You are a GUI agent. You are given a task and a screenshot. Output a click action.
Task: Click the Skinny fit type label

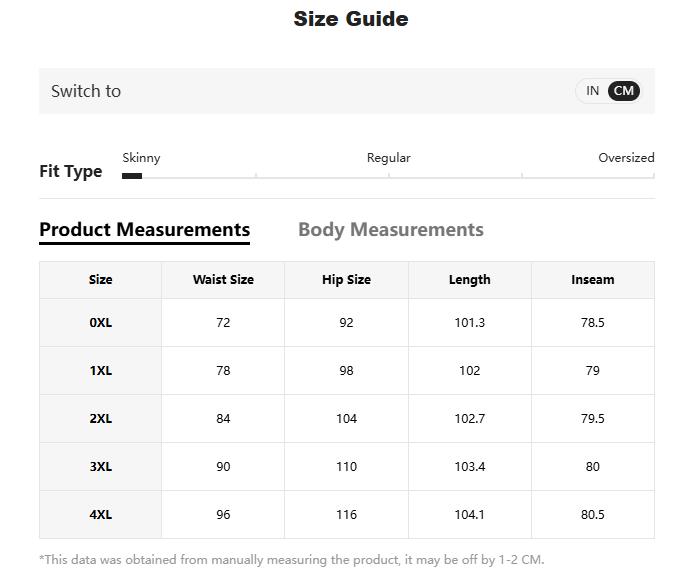point(141,158)
